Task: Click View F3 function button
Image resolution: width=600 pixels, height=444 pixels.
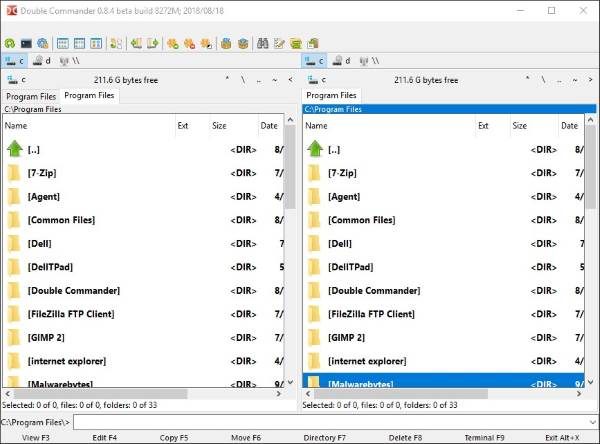Action: coord(36,437)
